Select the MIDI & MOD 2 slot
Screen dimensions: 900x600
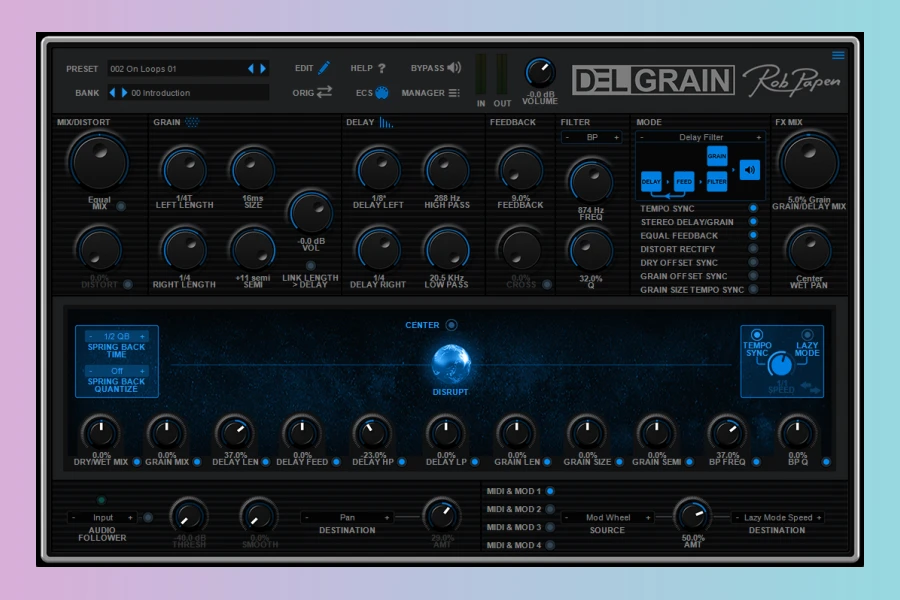coord(549,509)
